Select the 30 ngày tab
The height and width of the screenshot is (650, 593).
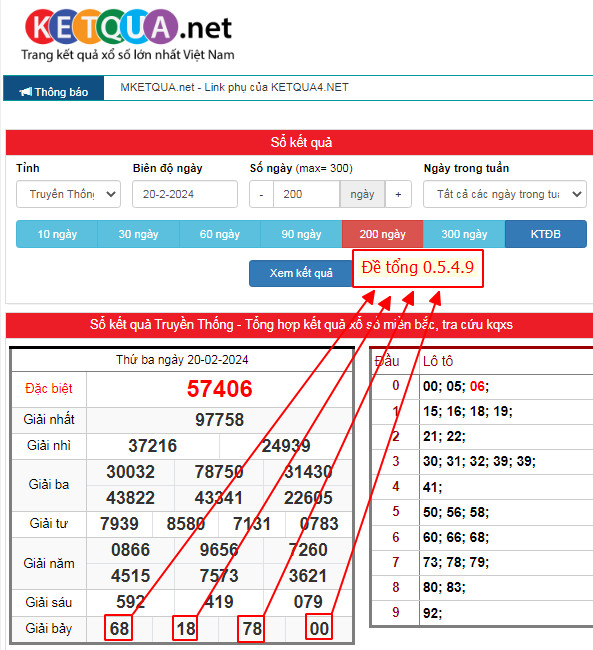(x=139, y=234)
